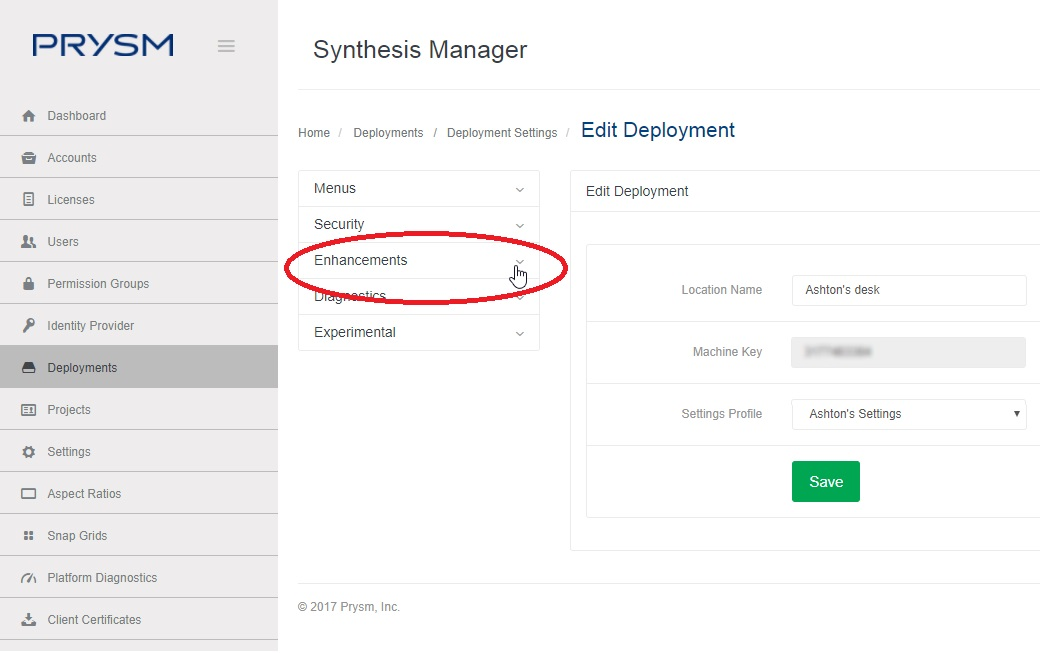Click the Deployment Settings breadcrumb link
The image size is (1040, 653).
[502, 133]
